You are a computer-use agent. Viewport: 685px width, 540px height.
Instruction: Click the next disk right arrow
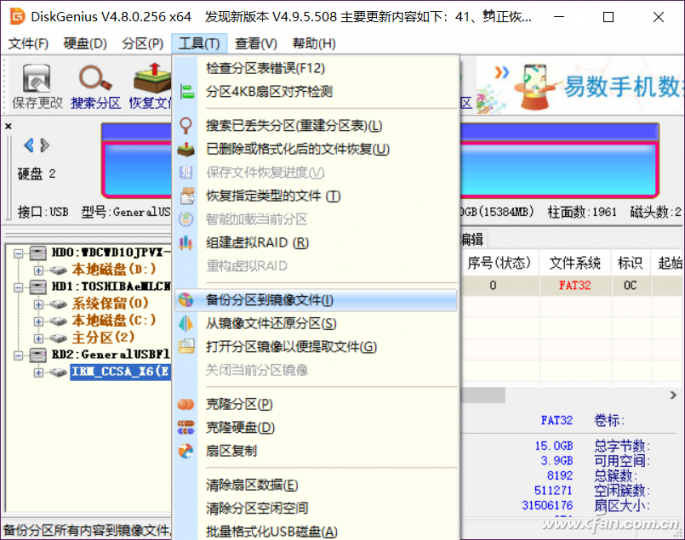(45, 145)
